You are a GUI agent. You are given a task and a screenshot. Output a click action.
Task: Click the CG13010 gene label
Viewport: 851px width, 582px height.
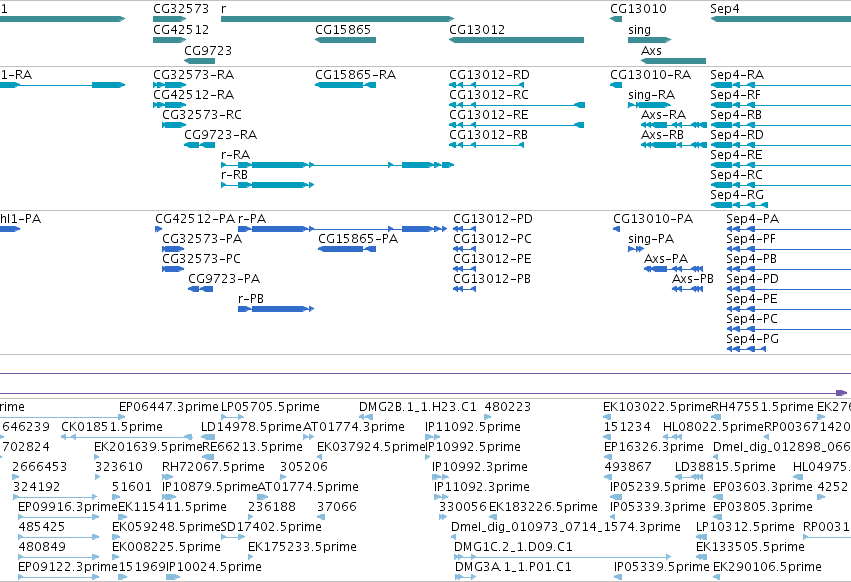pos(638,9)
